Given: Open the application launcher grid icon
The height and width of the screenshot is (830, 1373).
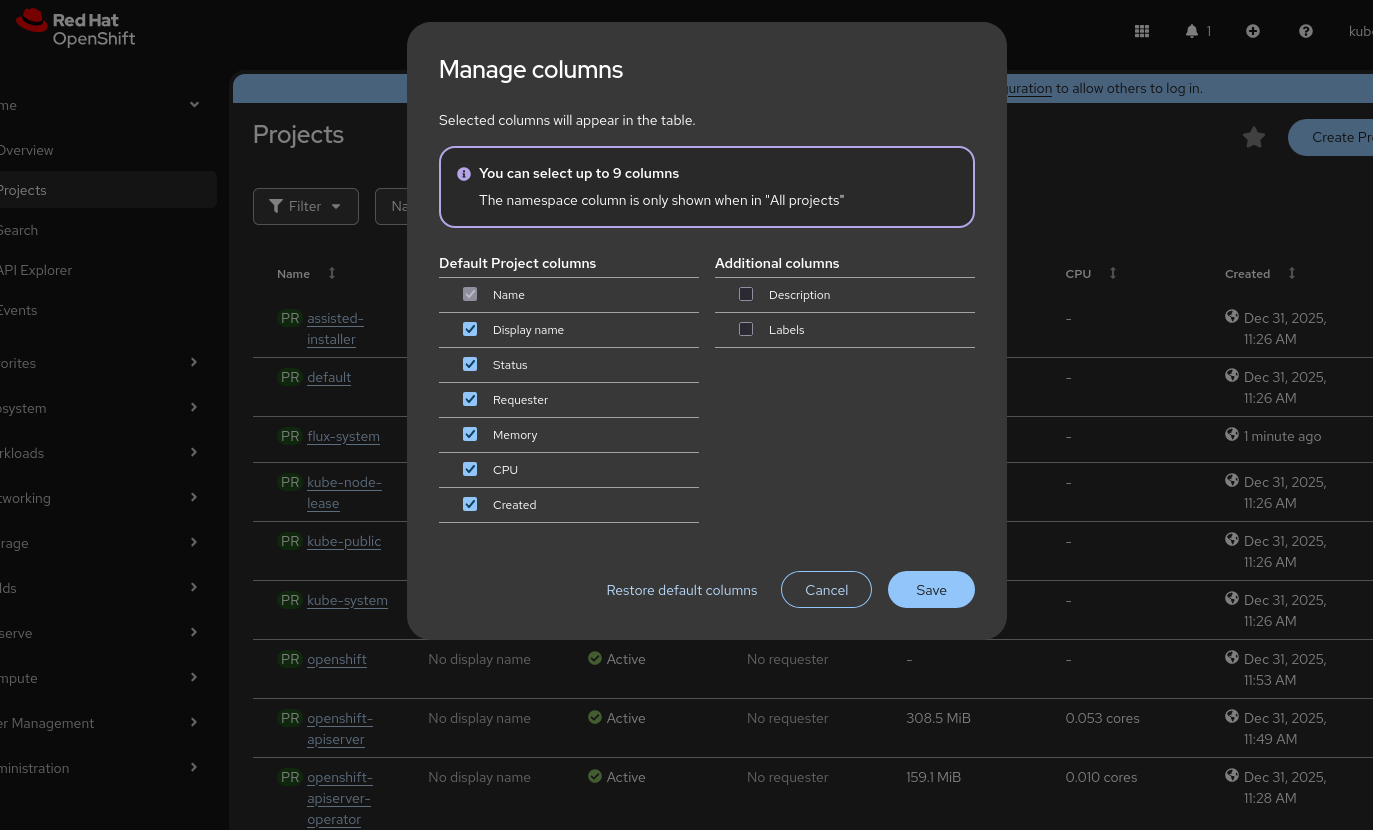Looking at the screenshot, I should 1142,31.
